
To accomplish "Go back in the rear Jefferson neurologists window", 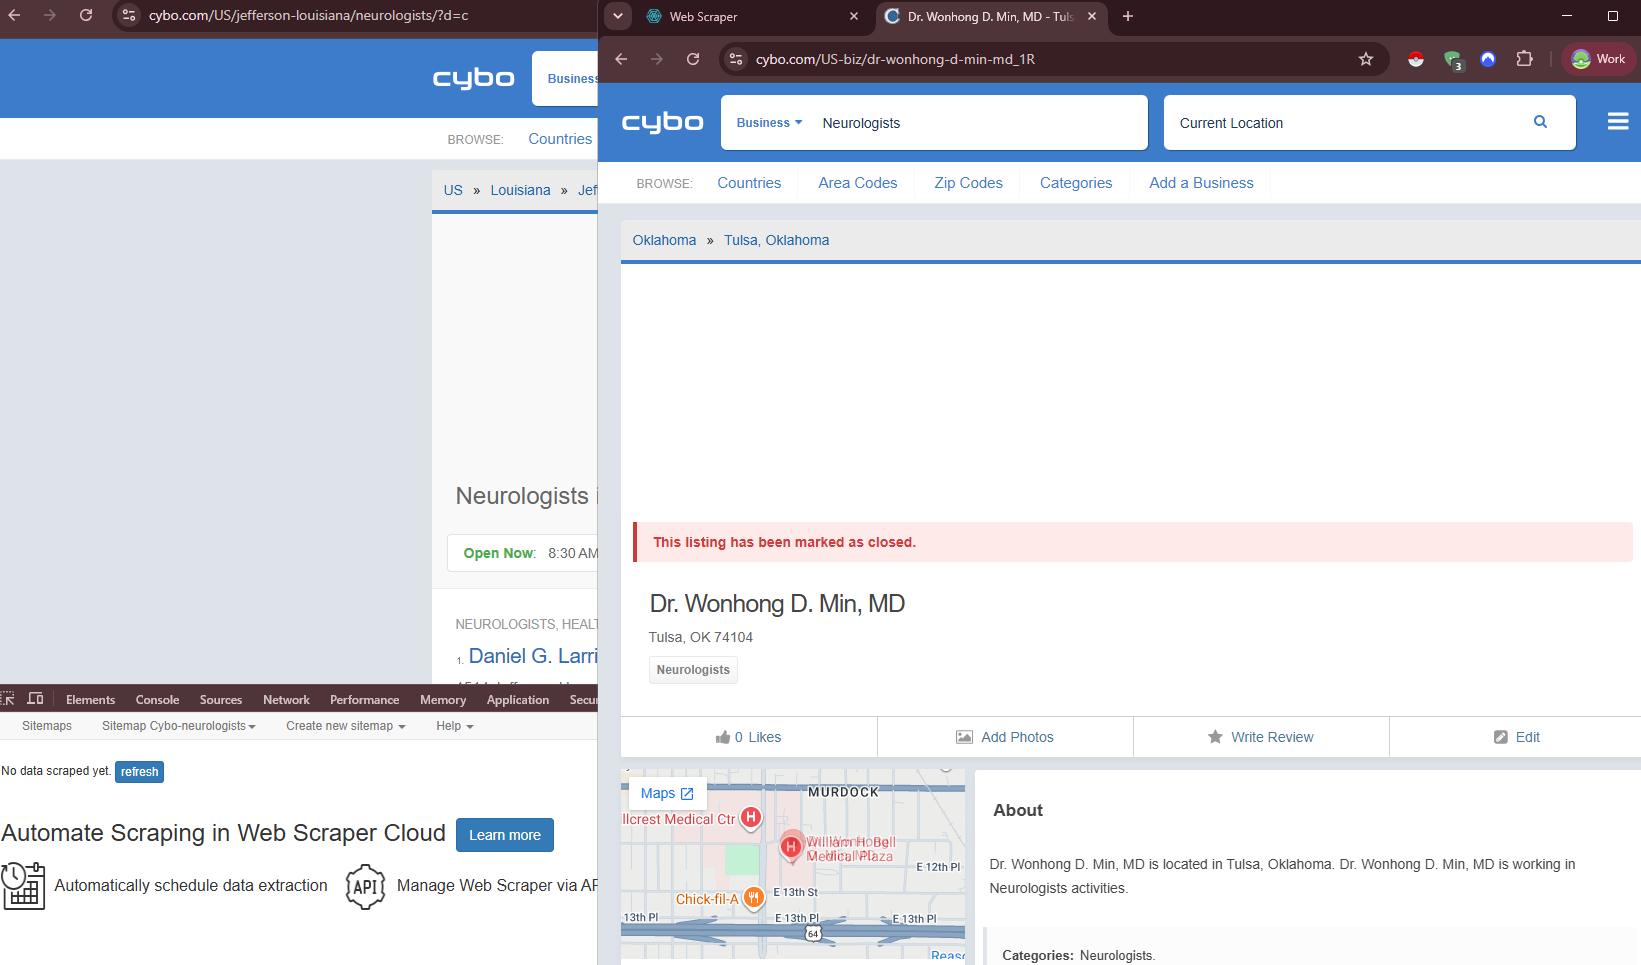I will [x=14, y=15].
